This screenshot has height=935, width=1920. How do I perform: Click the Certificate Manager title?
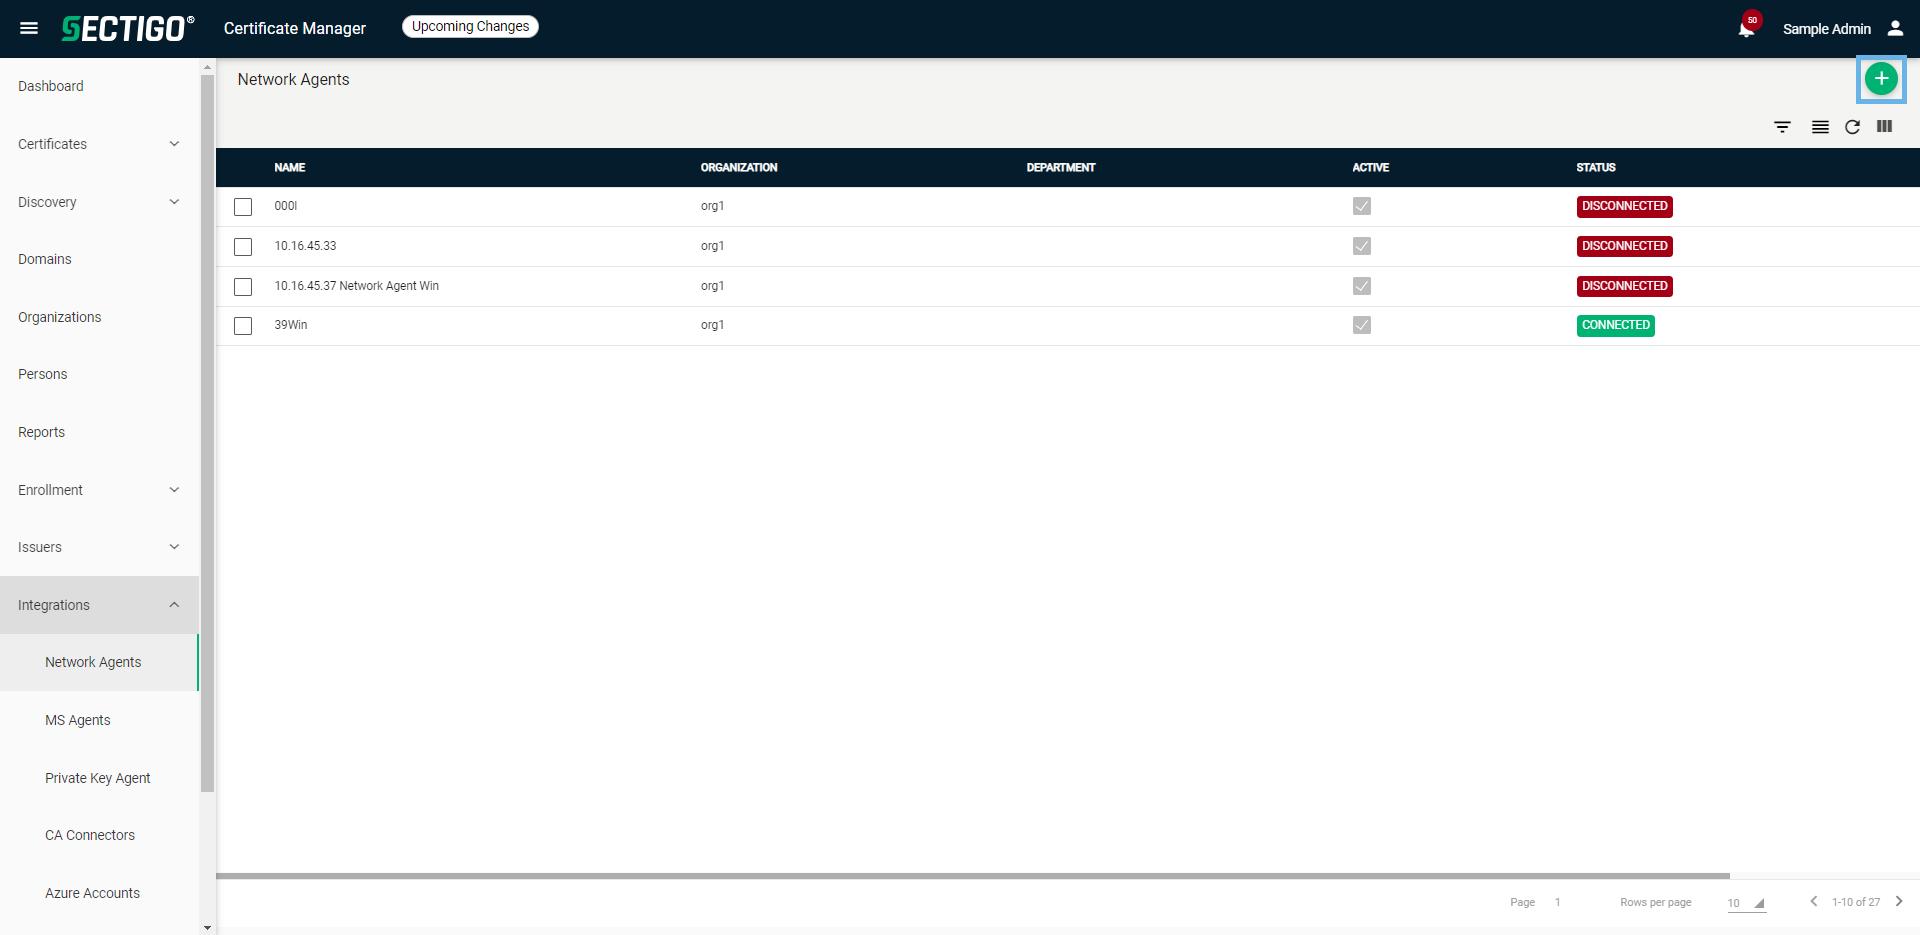coord(295,28)
